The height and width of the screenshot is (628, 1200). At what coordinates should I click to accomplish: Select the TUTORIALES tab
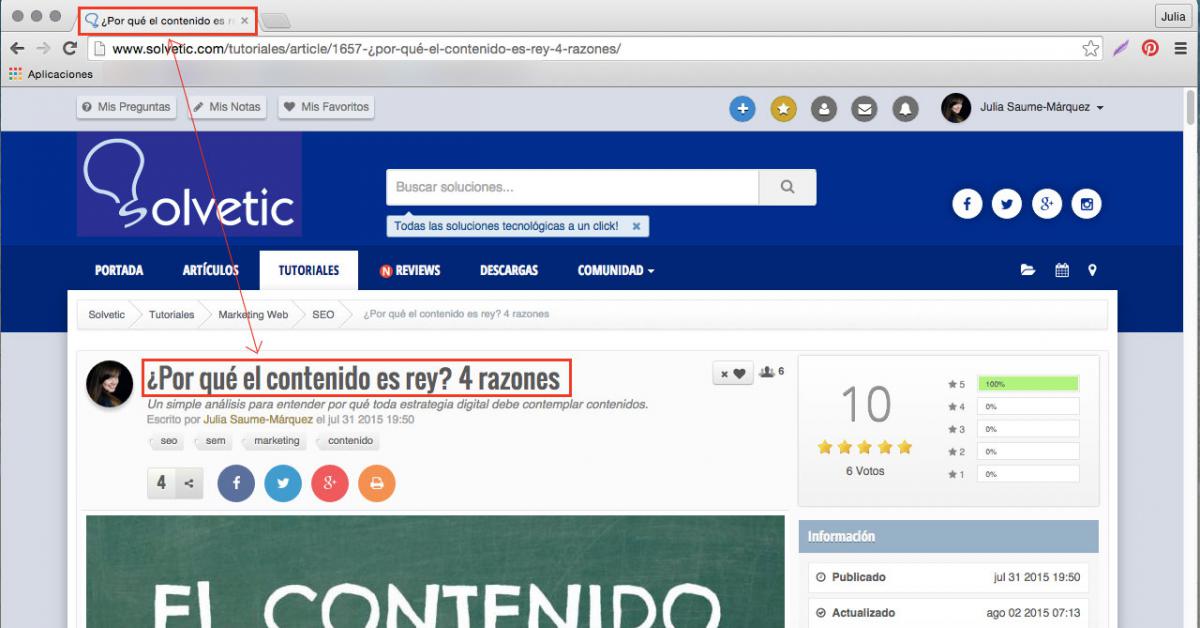[x=309, y=270]
